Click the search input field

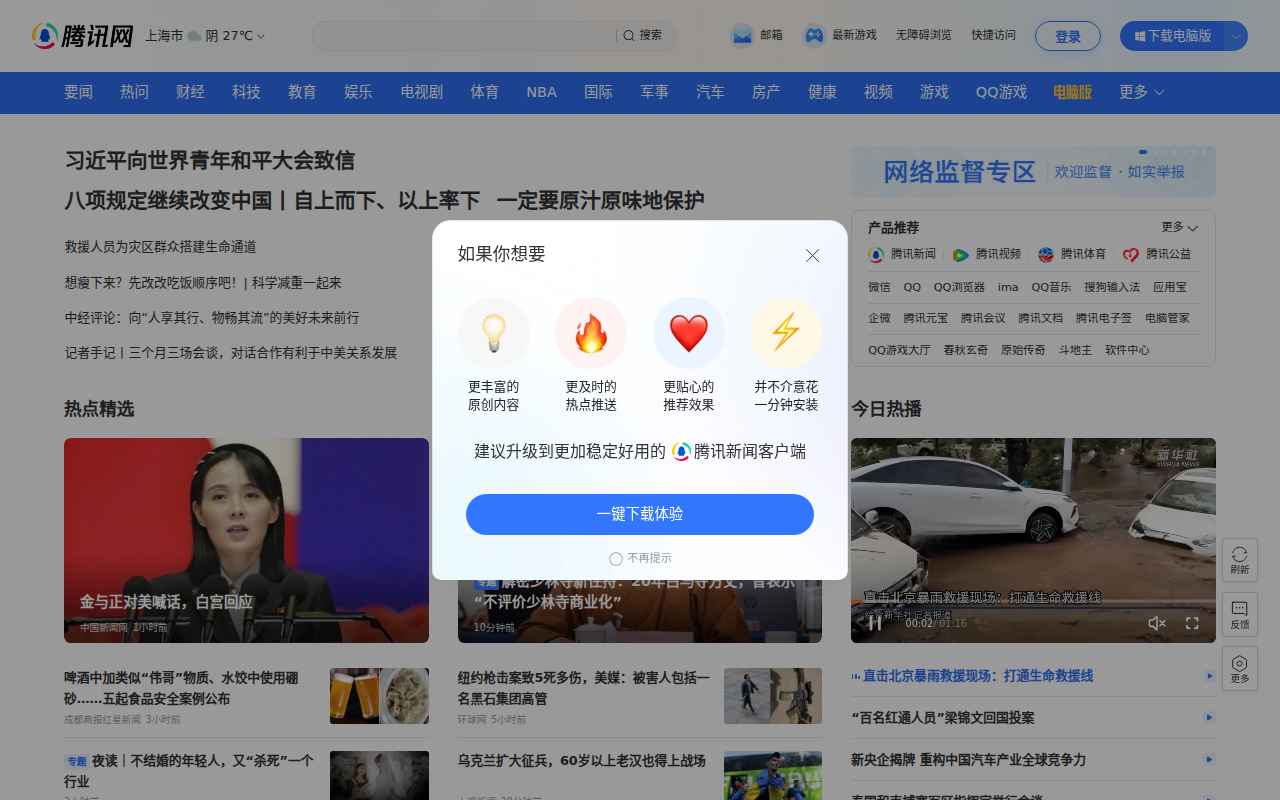point(465,36)
